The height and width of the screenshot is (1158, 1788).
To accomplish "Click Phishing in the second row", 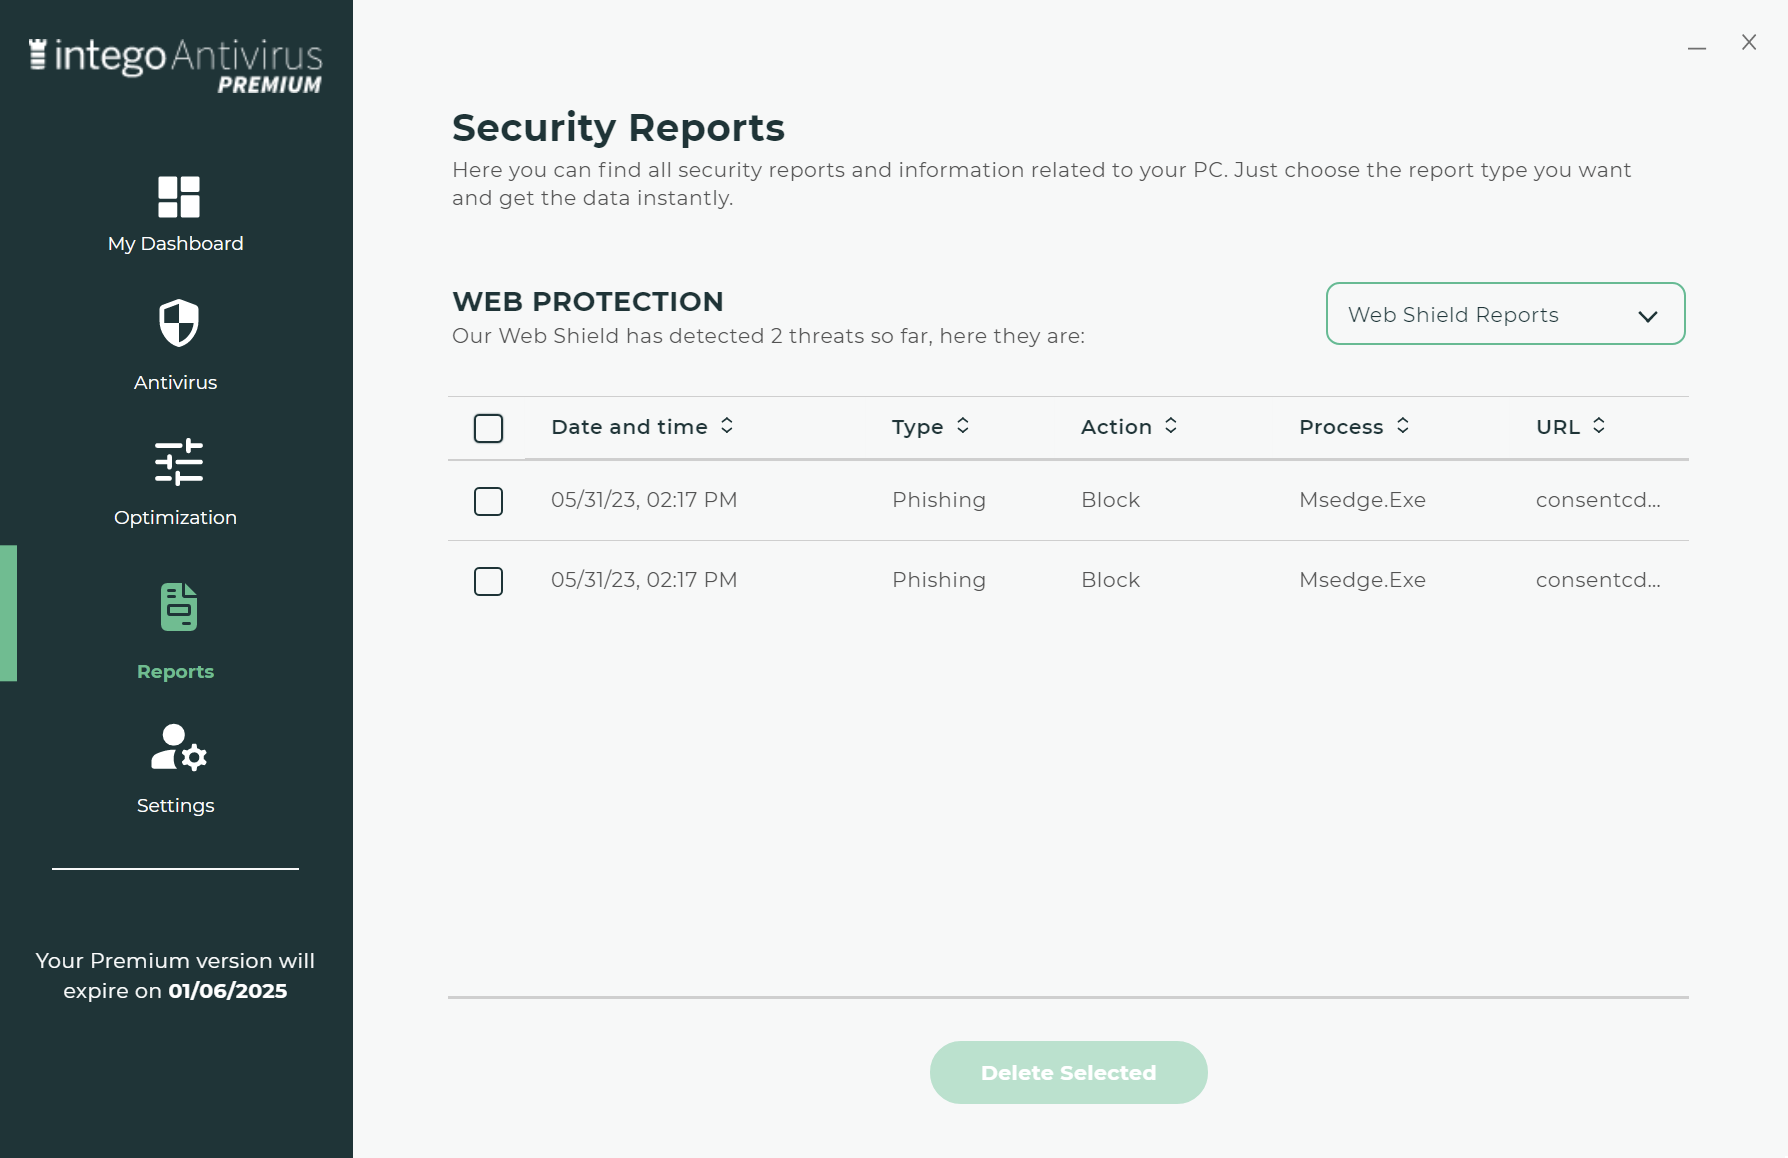I will pos(939,580).
